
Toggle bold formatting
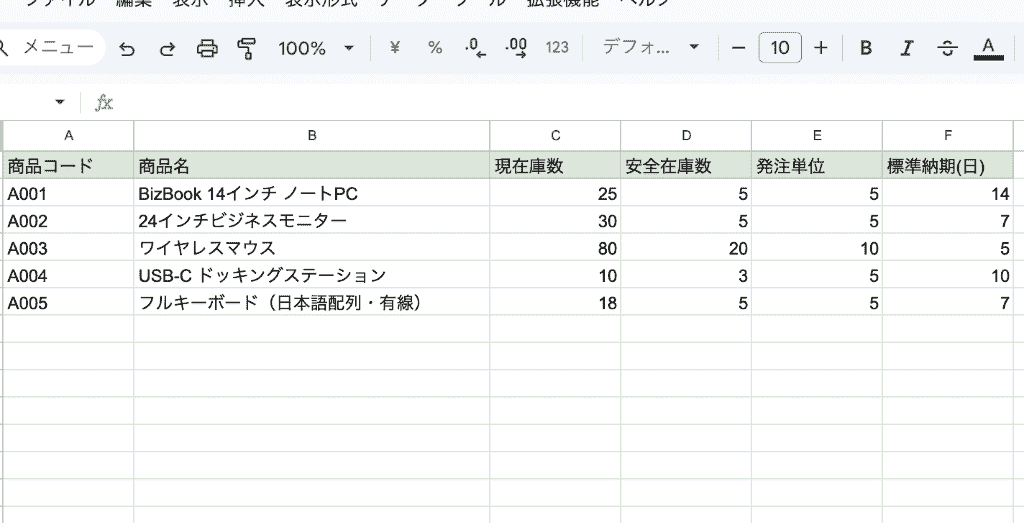(x=866, y=48)
